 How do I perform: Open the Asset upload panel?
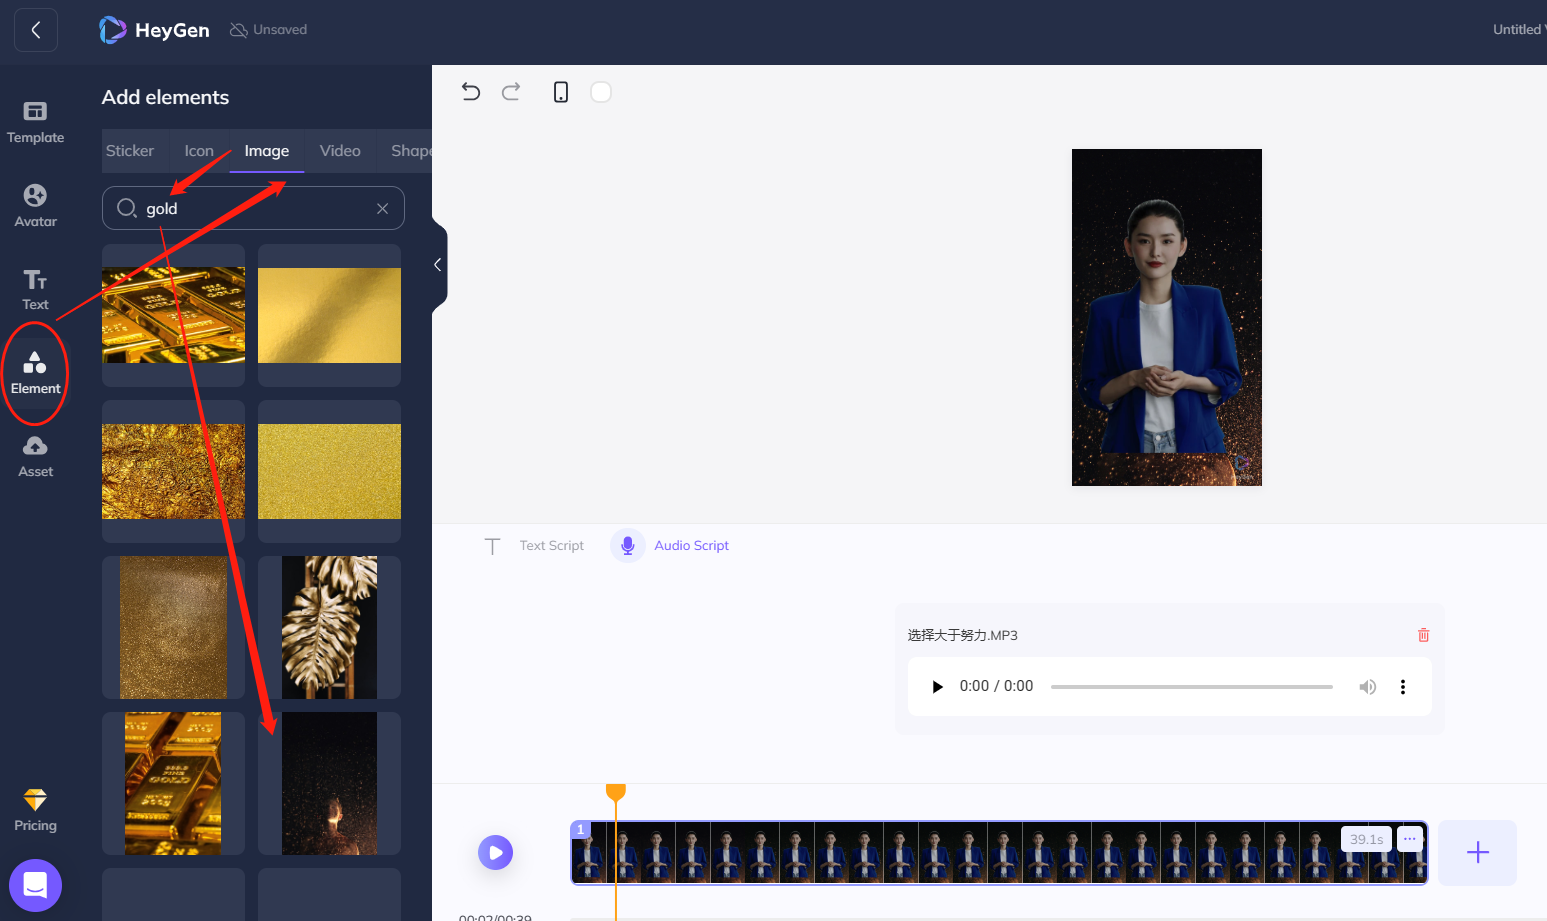[x=35, y=456]
